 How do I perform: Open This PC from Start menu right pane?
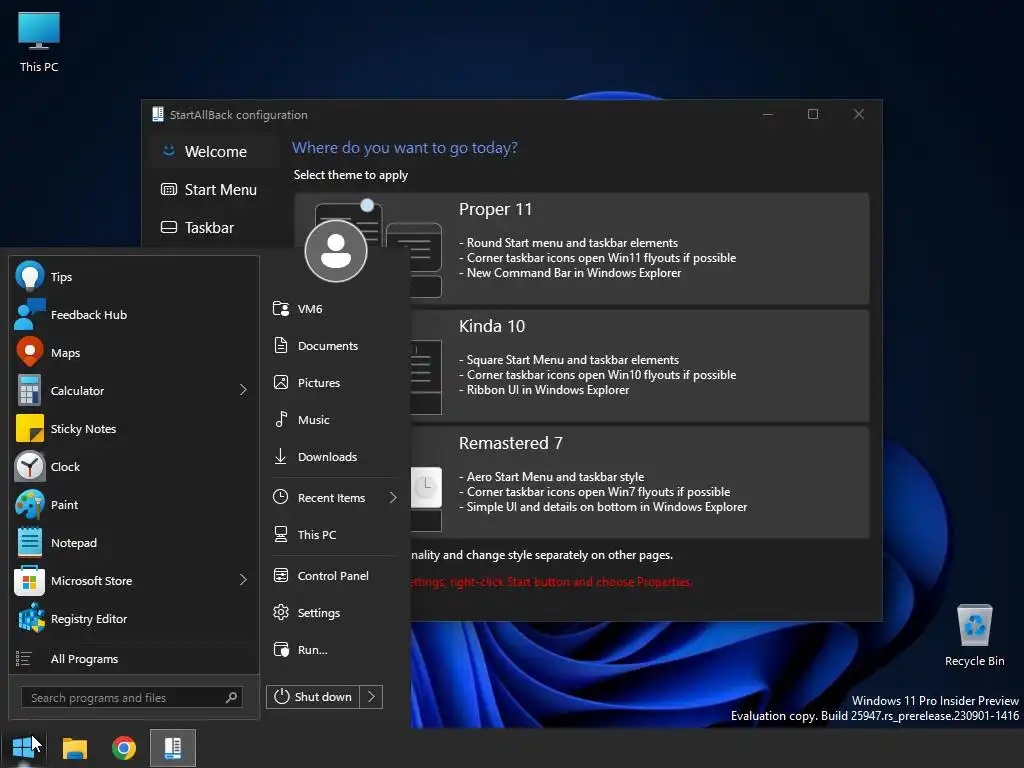point(334,534)
